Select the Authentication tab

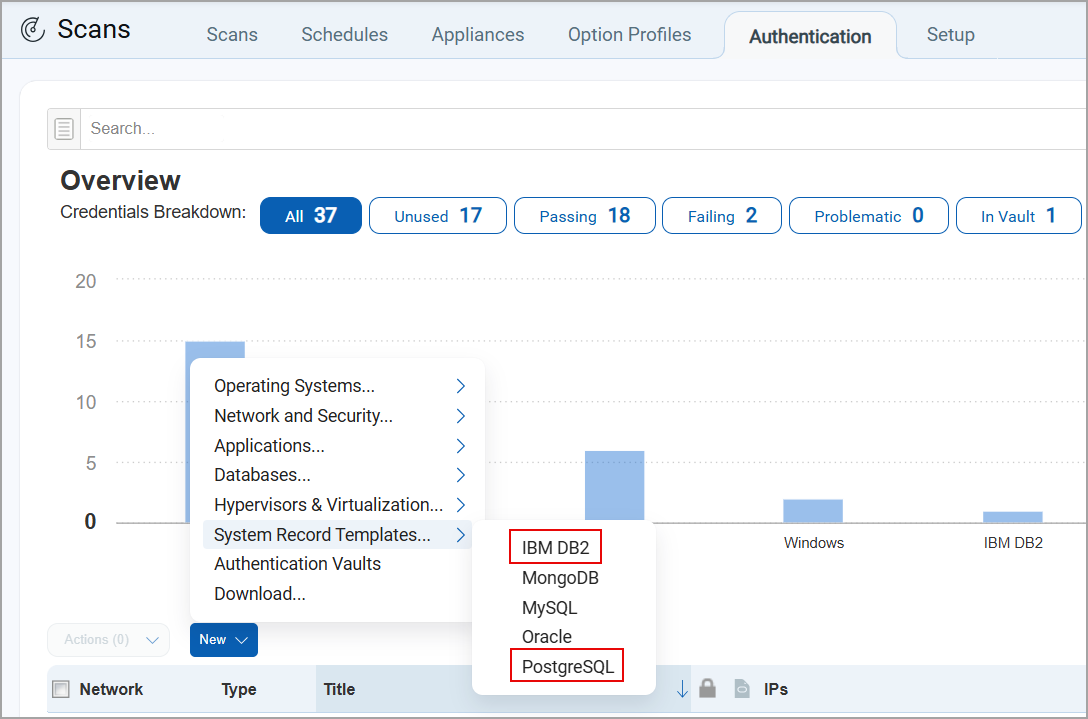pos(810,36)
